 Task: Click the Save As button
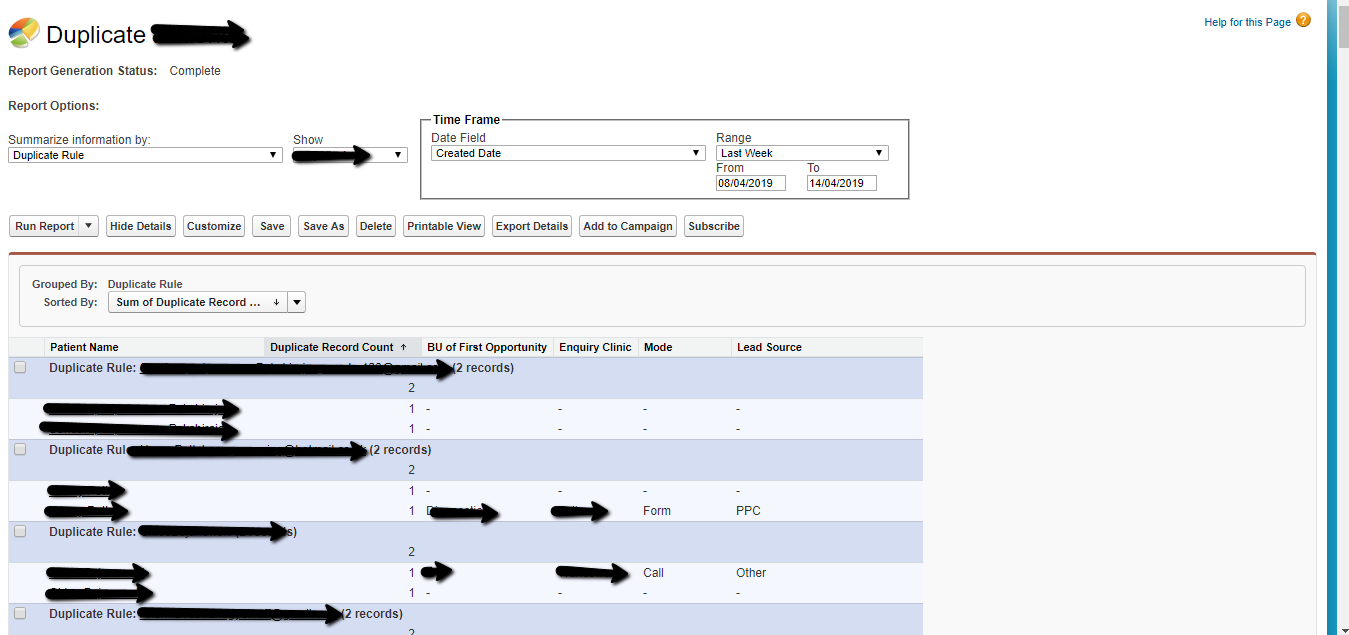coord(324,226)
